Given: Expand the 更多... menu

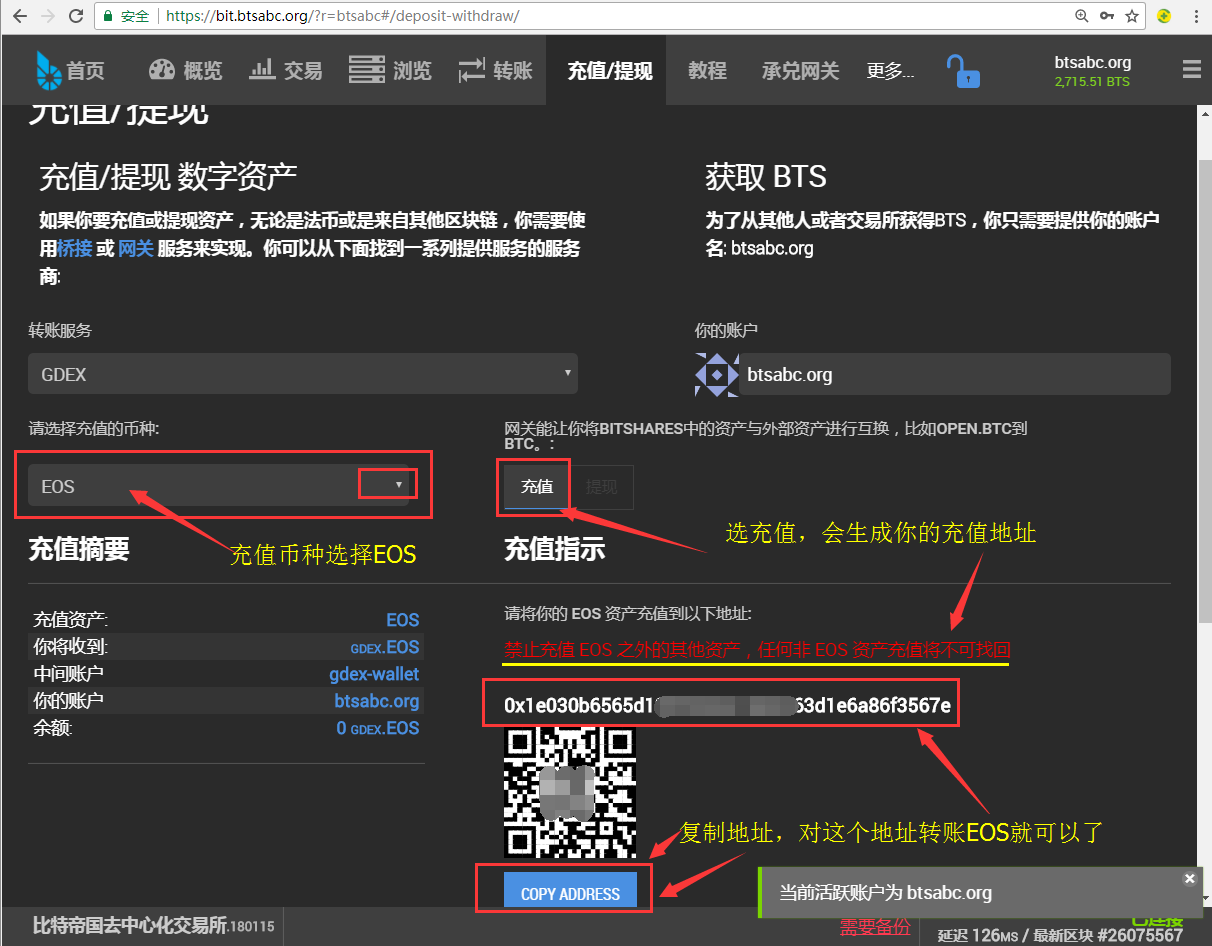Looking at the screenshot, I should [890, 71].
